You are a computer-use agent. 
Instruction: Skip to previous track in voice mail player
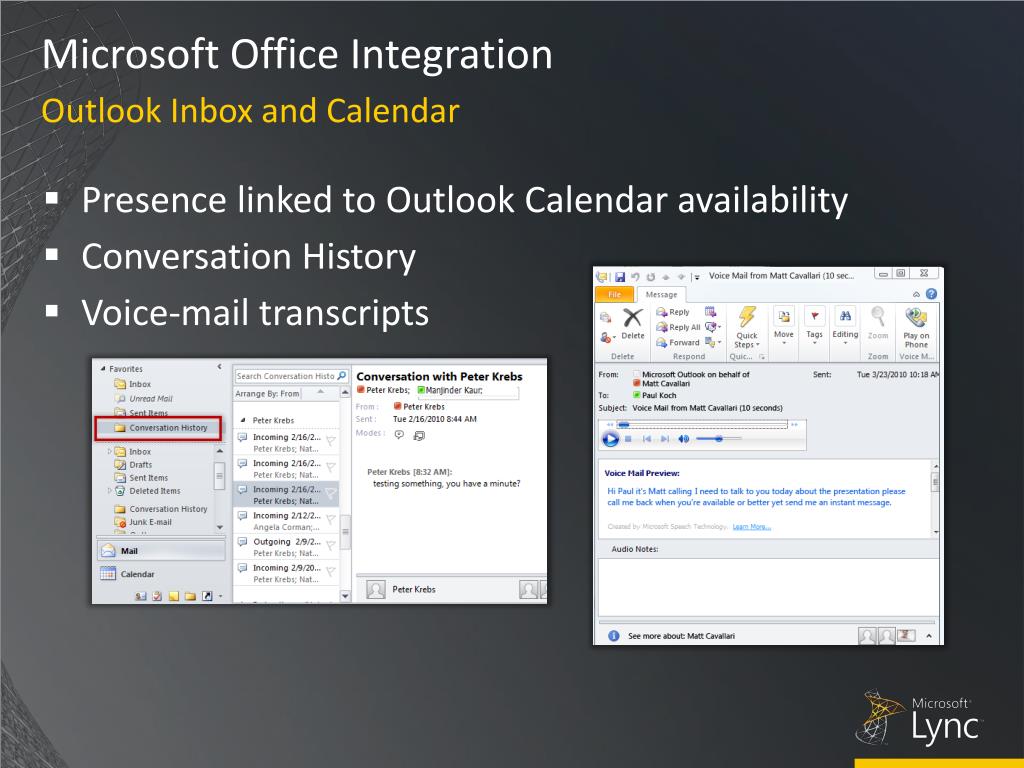(647, 439)
